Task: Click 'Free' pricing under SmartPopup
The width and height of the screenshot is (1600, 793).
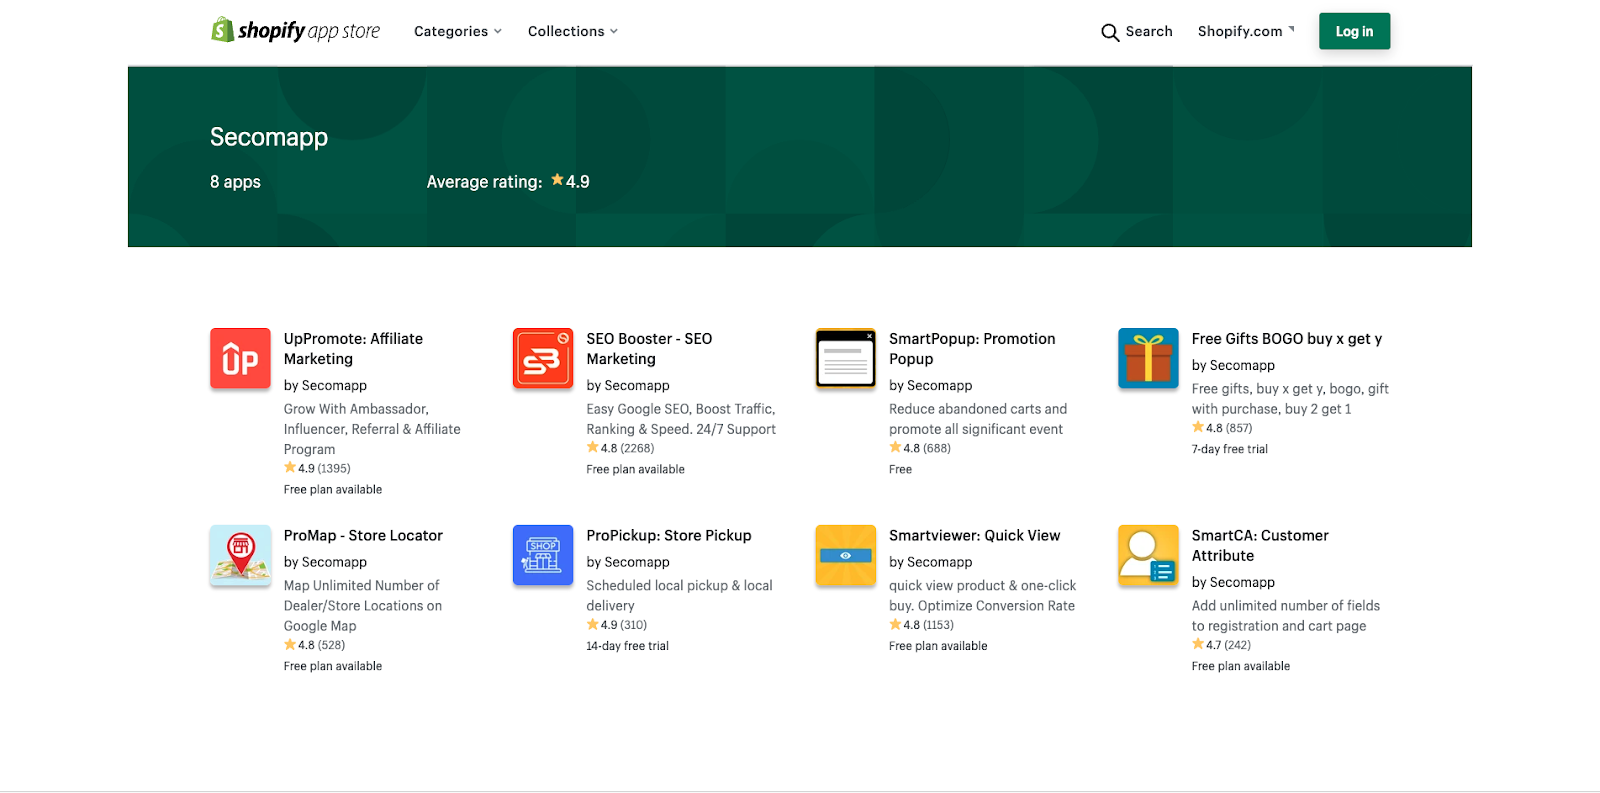Action: [901, 469]
